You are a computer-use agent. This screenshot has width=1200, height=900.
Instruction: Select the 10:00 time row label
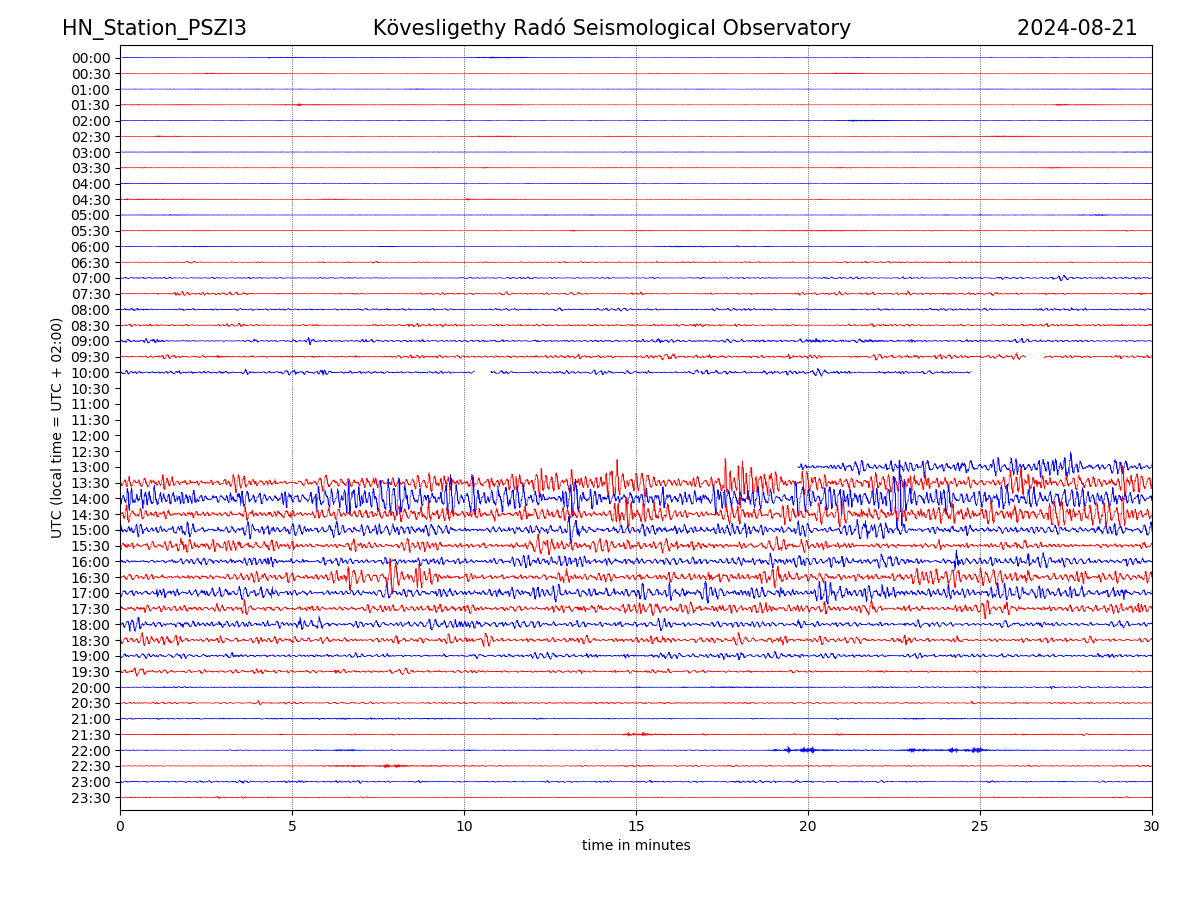pyautogui.click(x=90, y=373)
